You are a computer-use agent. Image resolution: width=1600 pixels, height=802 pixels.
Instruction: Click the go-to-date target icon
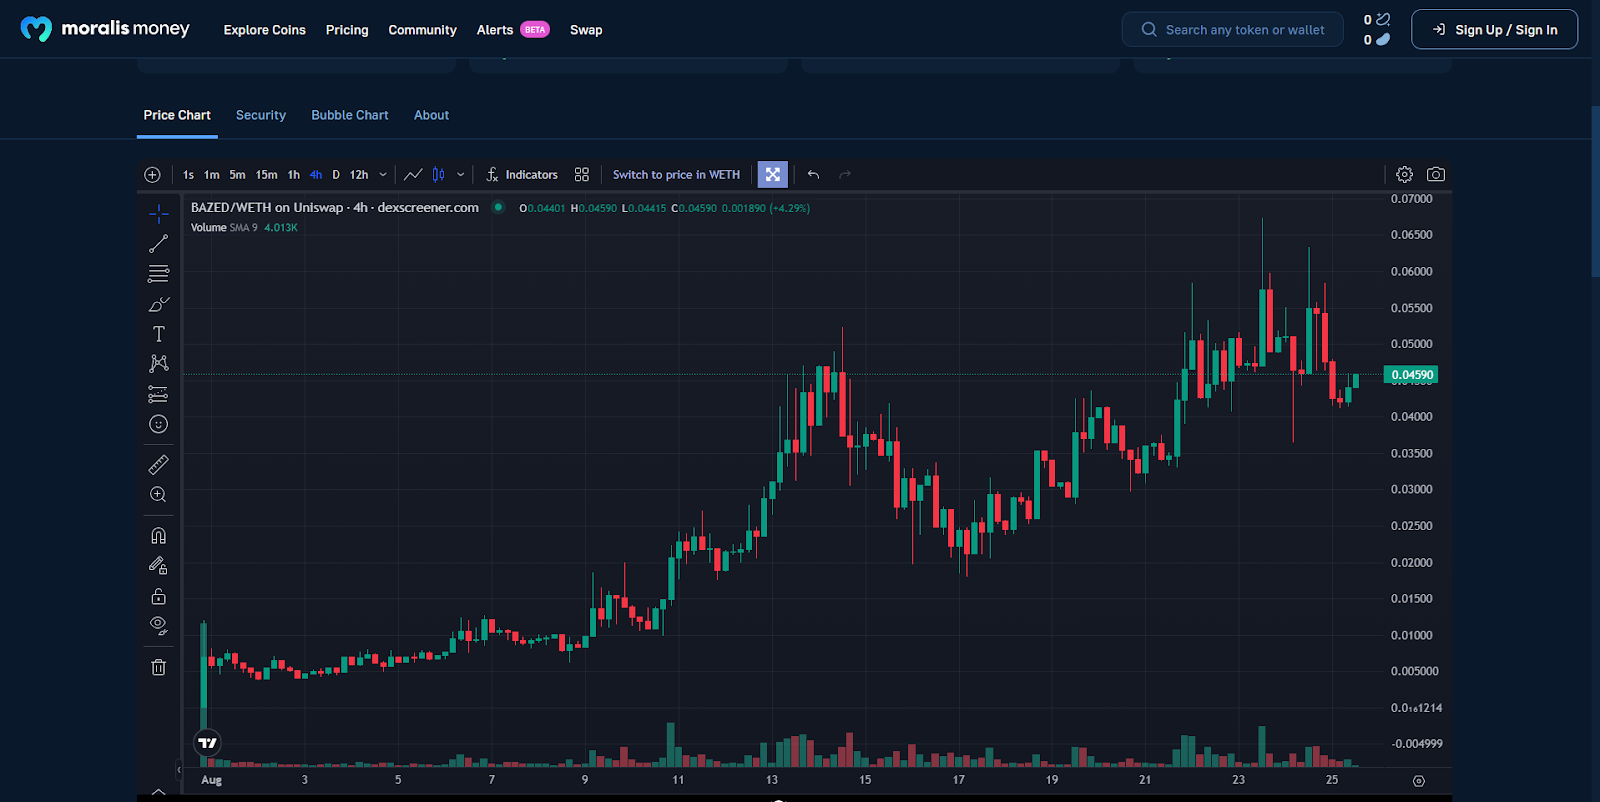click(x=1418, y=781)
